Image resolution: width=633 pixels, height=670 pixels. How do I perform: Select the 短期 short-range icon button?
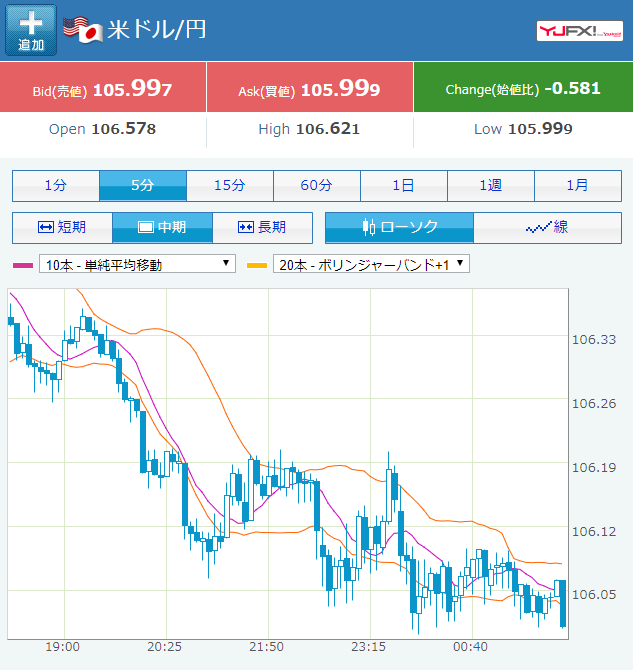(62, 227)
